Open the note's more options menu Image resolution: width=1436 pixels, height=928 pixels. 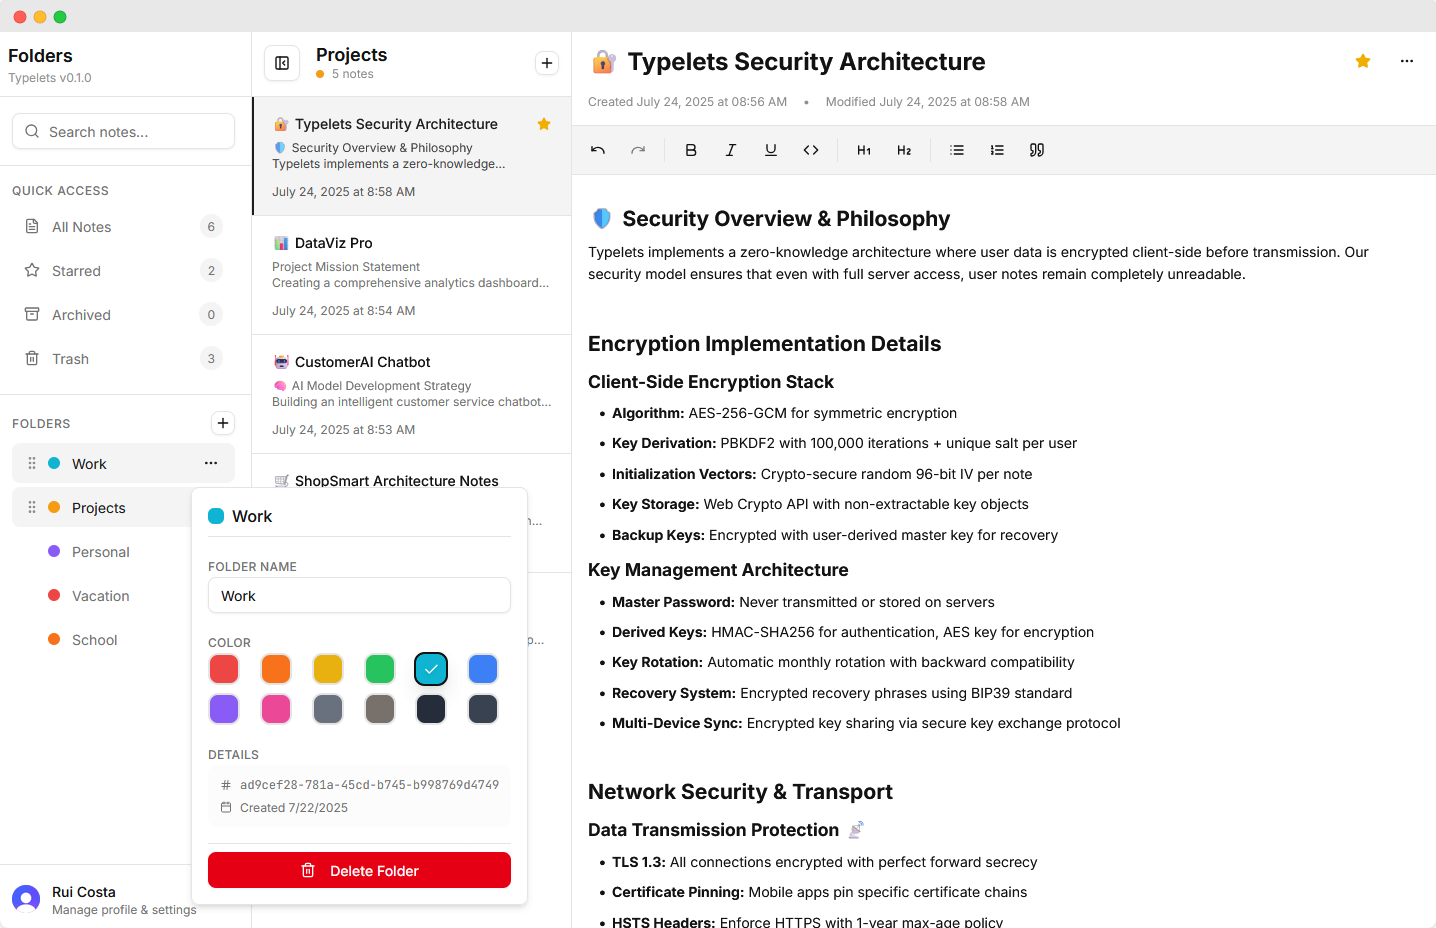(1407, 61)
